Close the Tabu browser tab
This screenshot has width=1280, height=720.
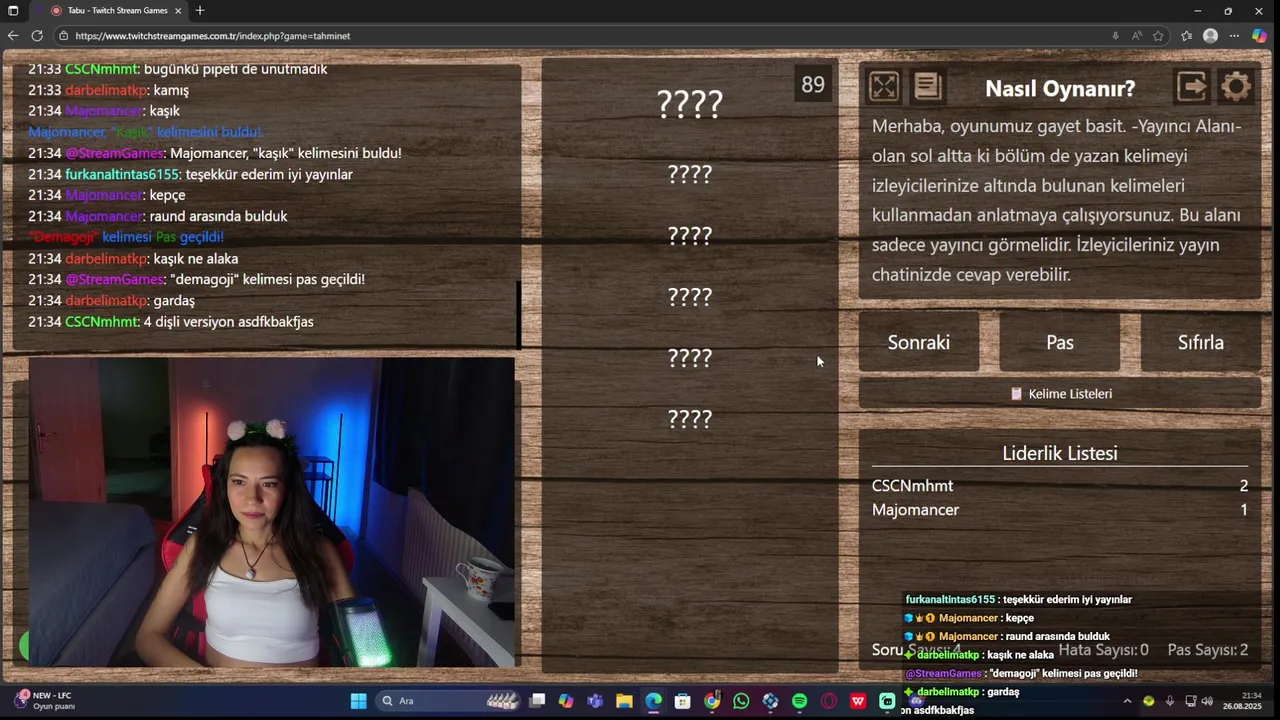coord(178,11)
